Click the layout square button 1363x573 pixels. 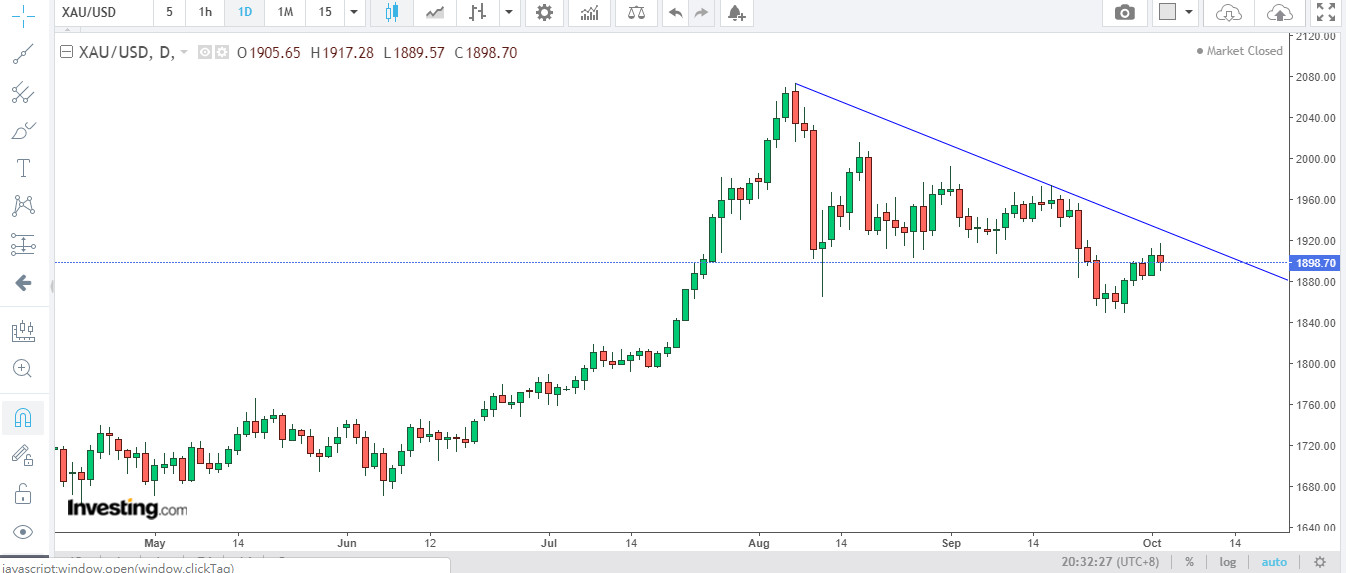pos(1167,12)
